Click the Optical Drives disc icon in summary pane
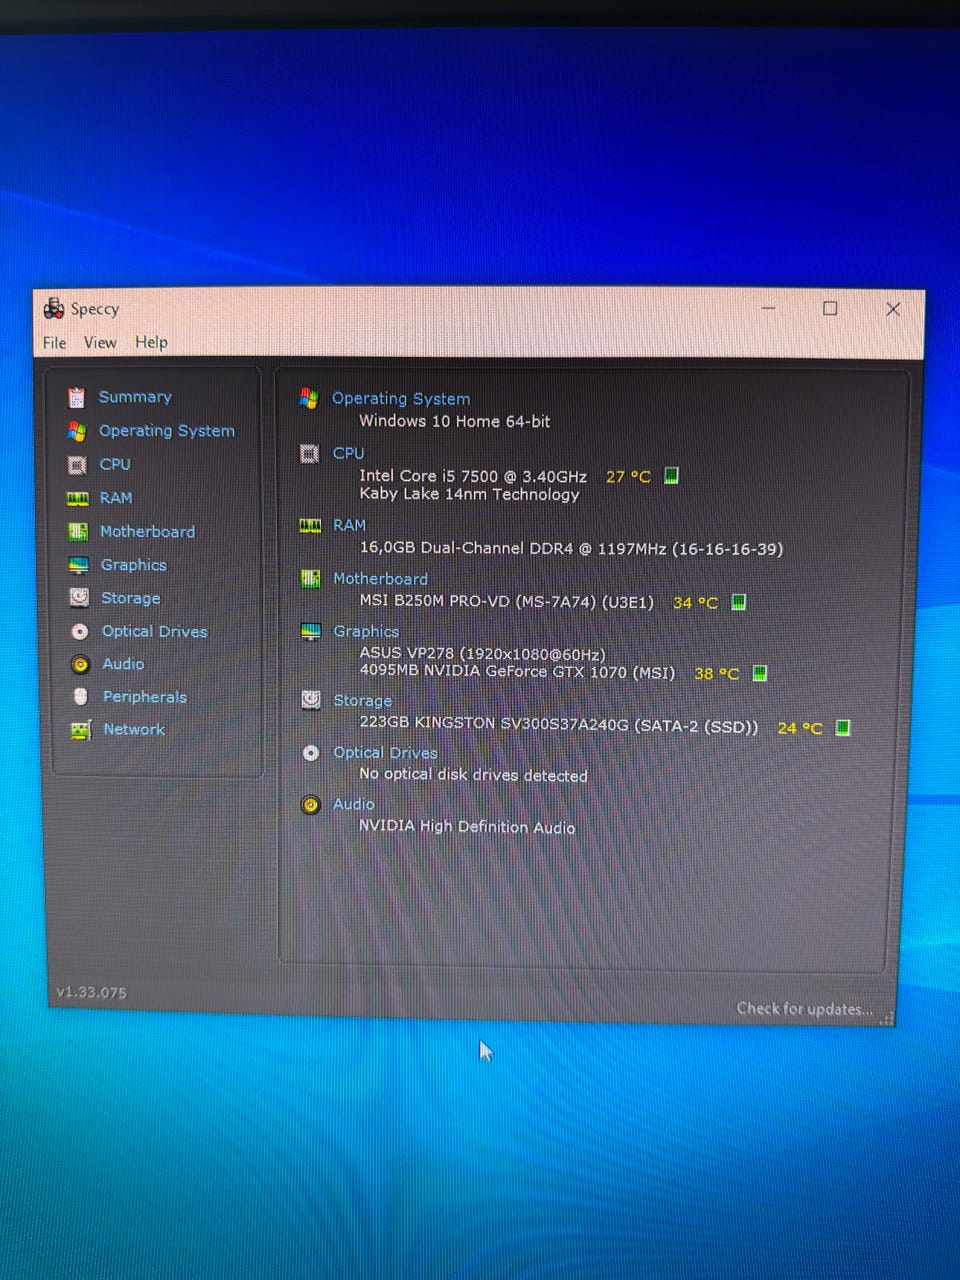This screenshot has width=960, height=1280. click(x=311, y=753)
